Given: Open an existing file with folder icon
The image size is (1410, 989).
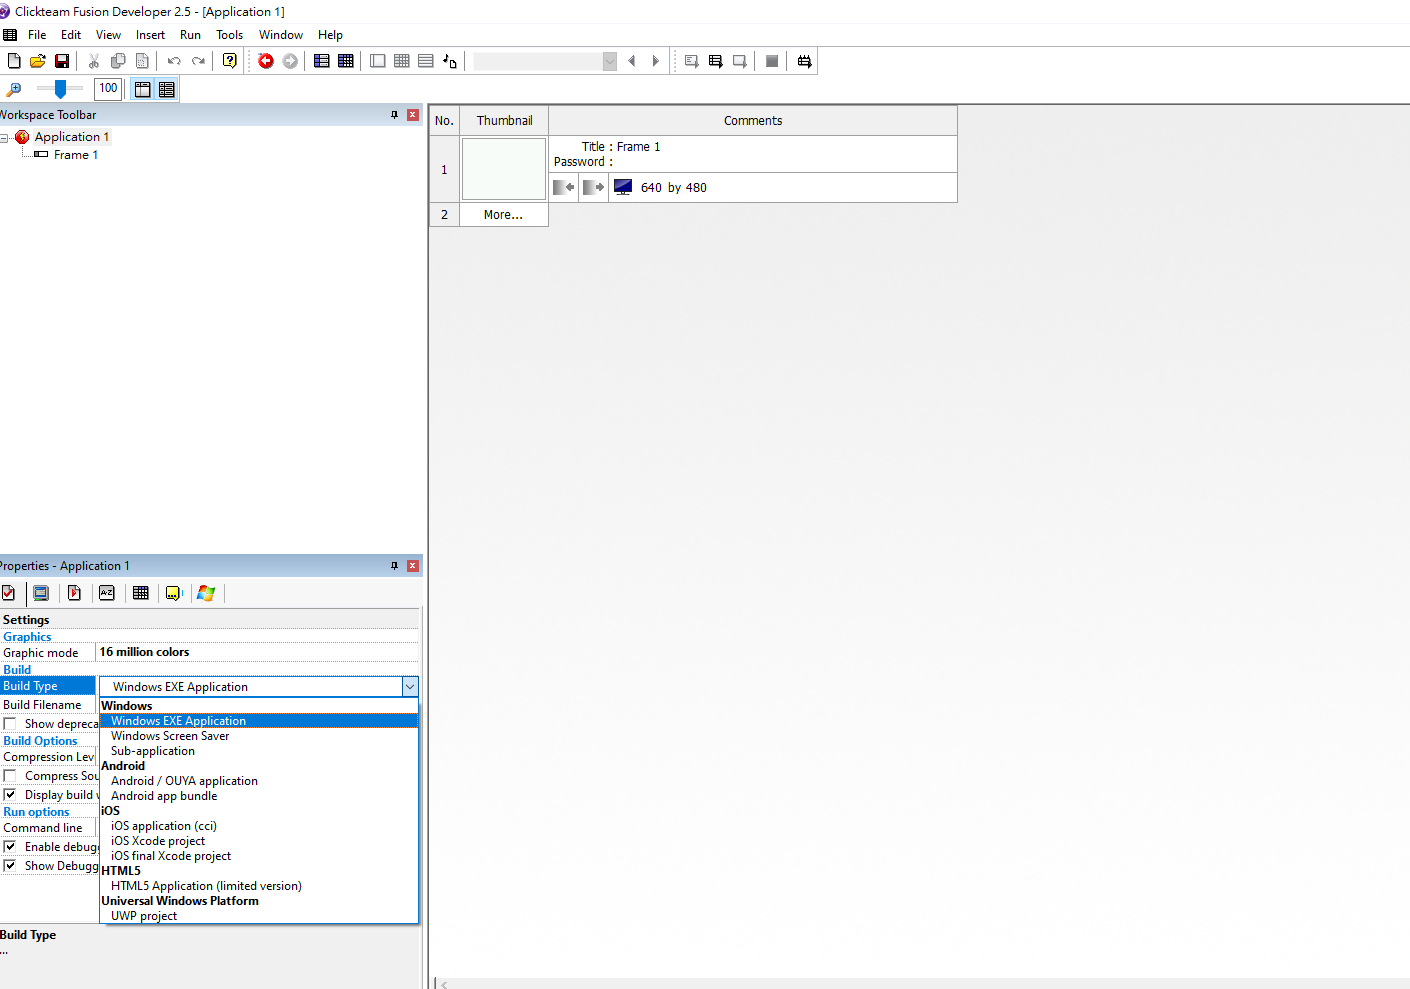Looking at the screenshot, I should tap(38, 61).
